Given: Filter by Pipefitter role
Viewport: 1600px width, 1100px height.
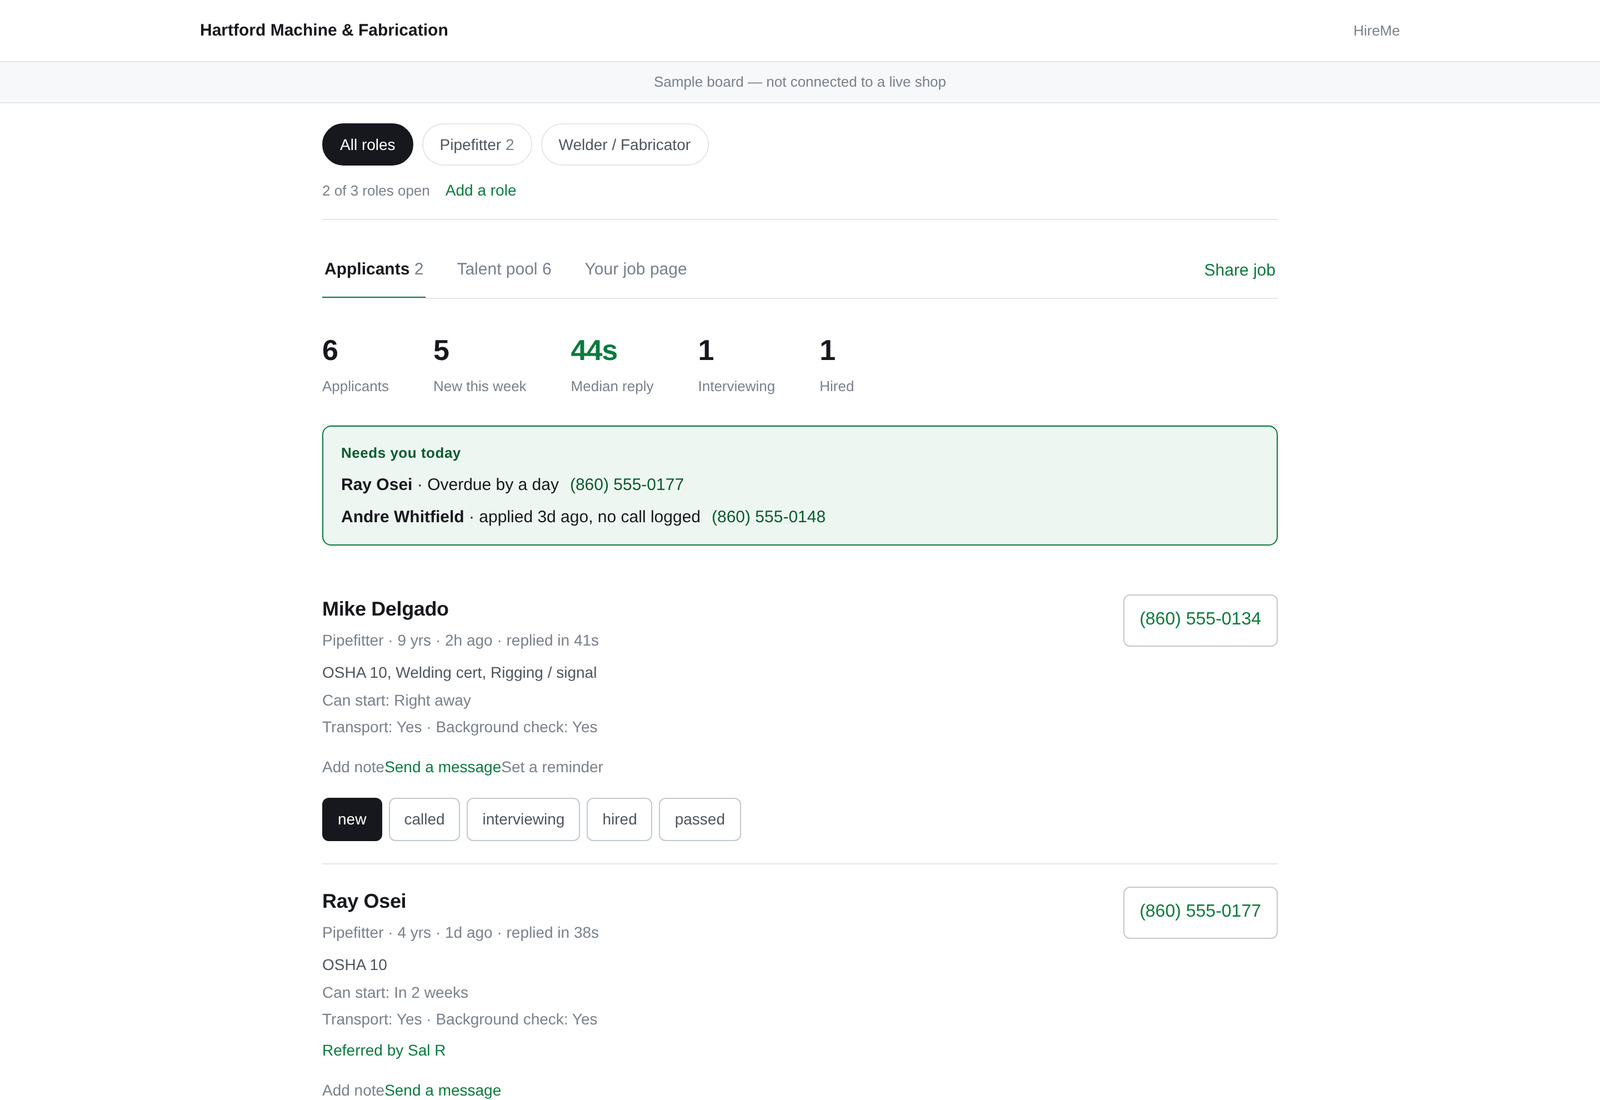Looking at the screenshot, I should click(x=477, y=145).
